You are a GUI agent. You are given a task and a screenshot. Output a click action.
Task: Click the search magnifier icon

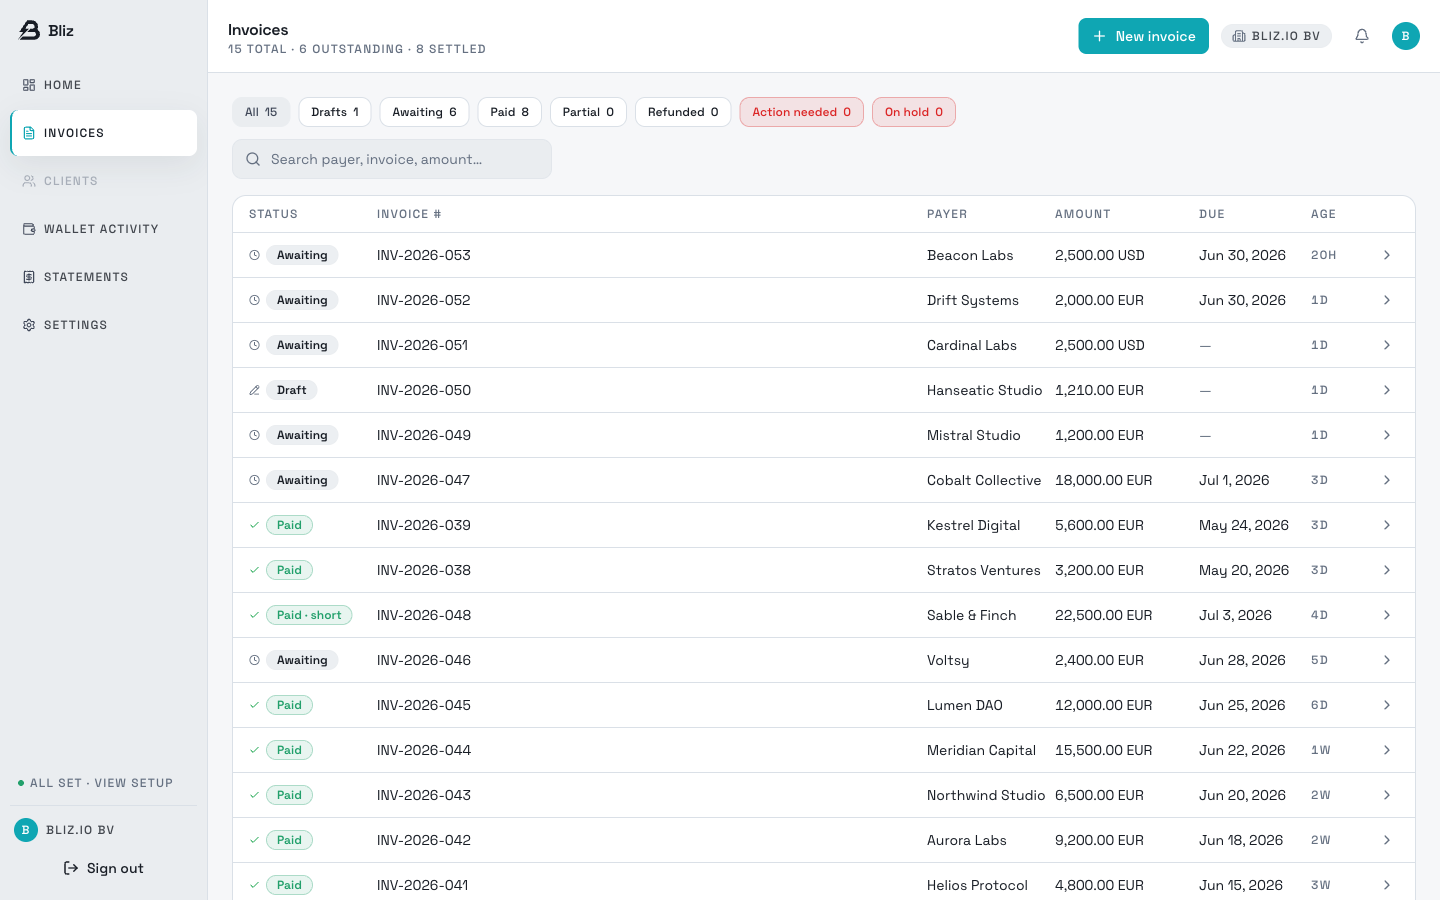point(253,159)
